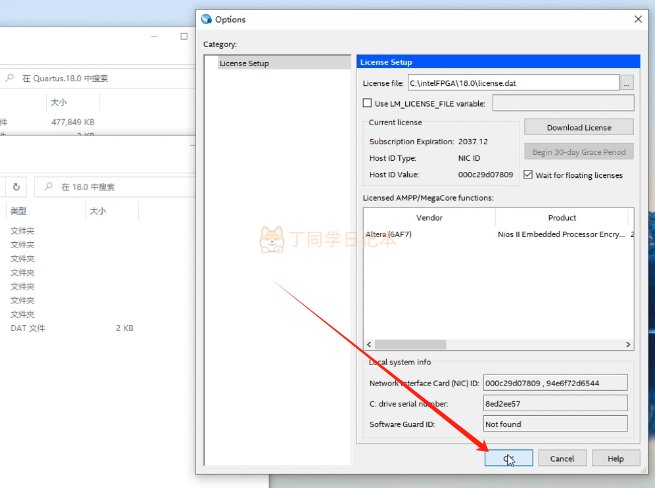Click Begin 30-day Grace Period button
Image resolution: width=655 pixels, height=488 pixels.
point(579,152)
